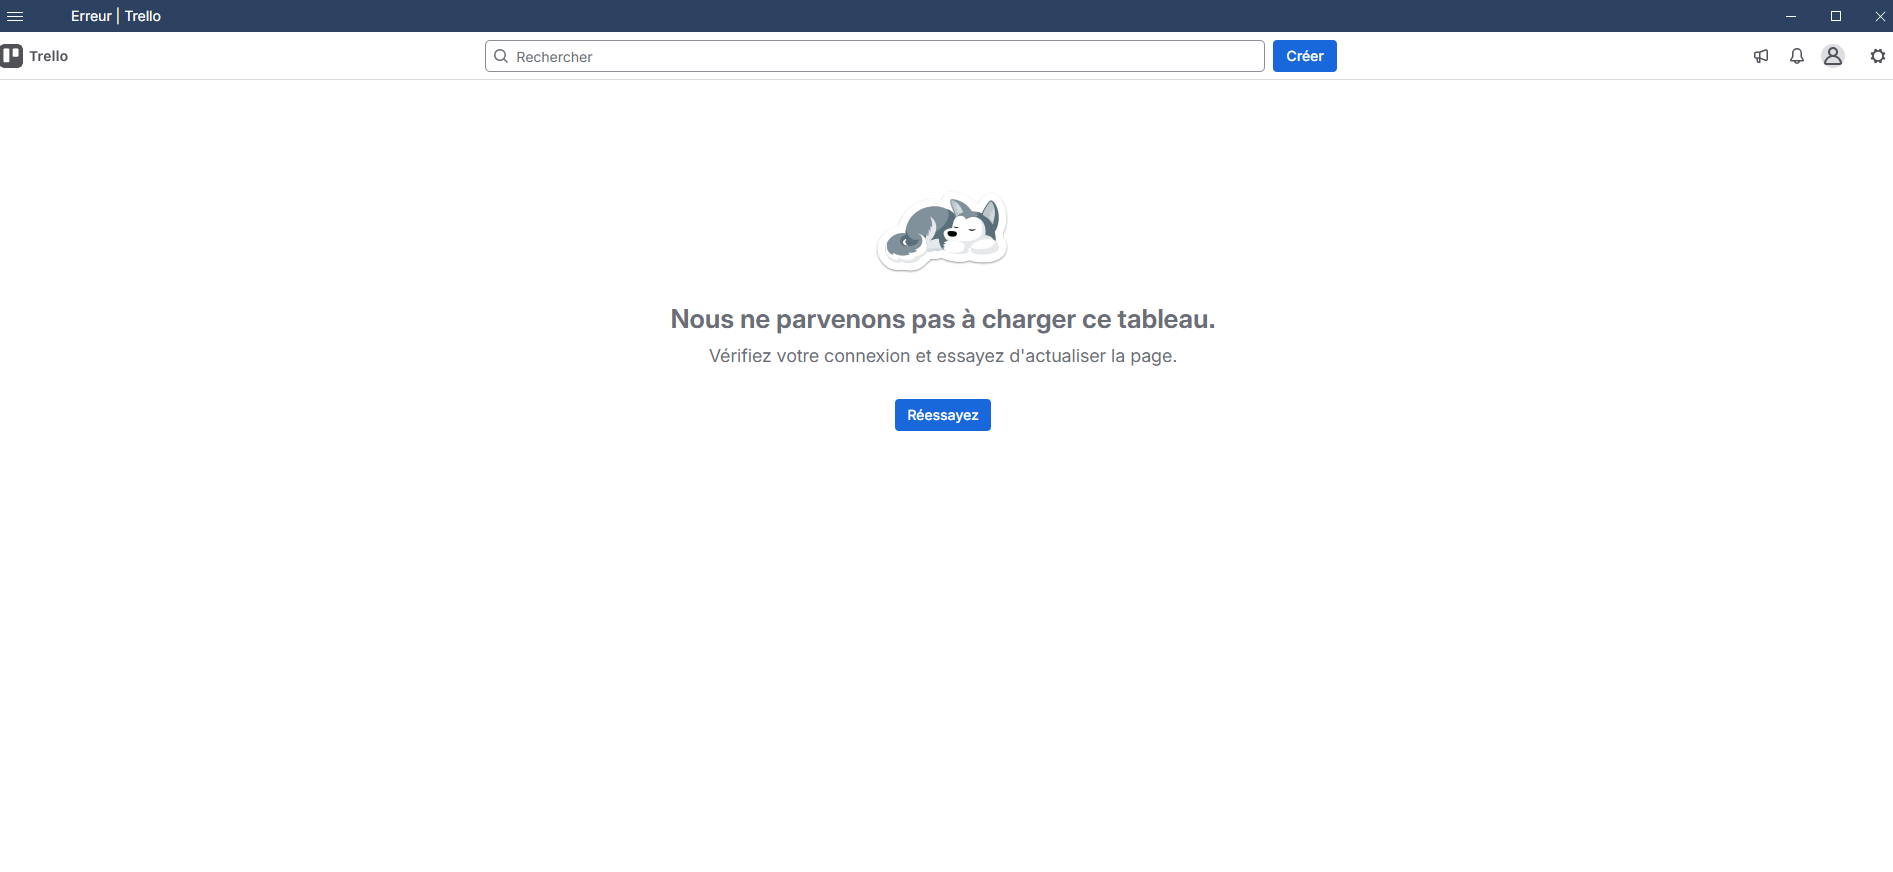Open the hamburger menu in title bar
This screenshot has width=1893, height=872.
(x=15, y=16)
